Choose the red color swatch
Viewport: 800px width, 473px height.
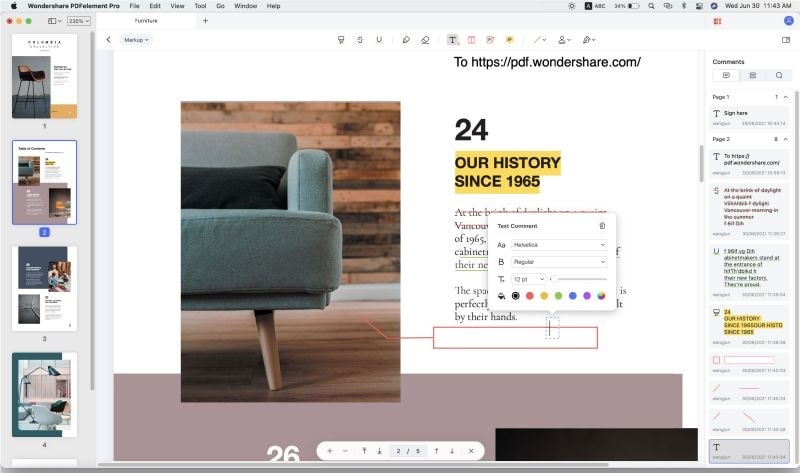[x=530, y=295]
